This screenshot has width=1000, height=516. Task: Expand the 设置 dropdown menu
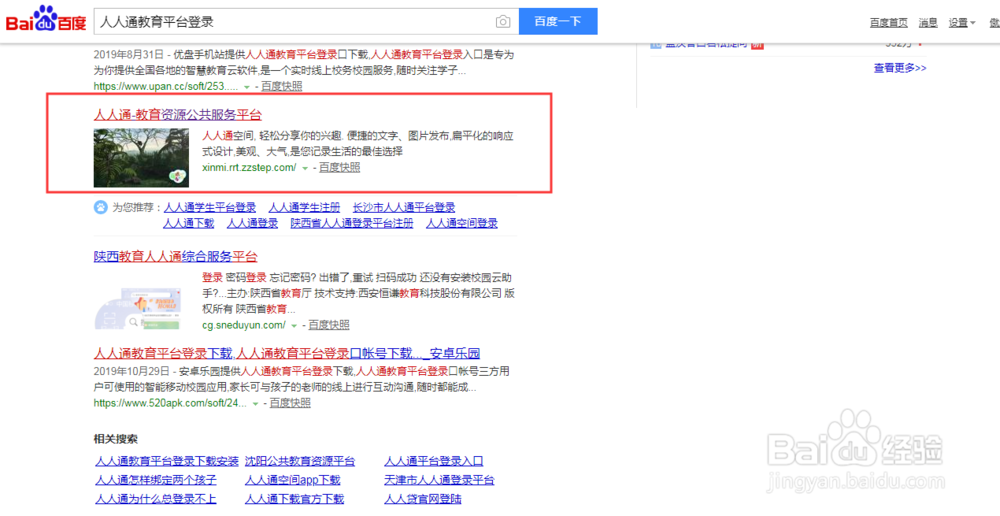962,23
